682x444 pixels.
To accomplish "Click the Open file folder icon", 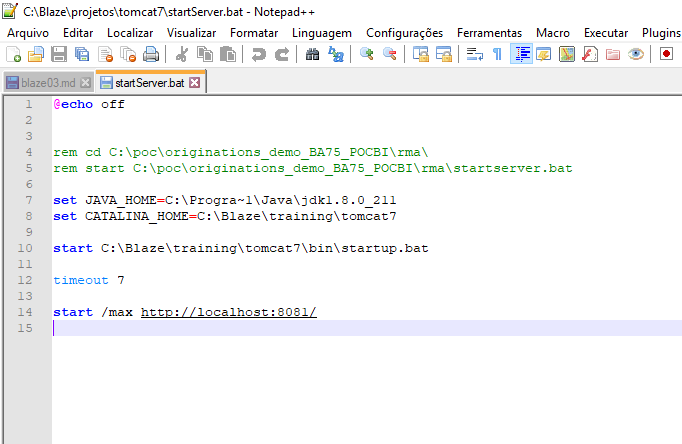I will [36, 54].
